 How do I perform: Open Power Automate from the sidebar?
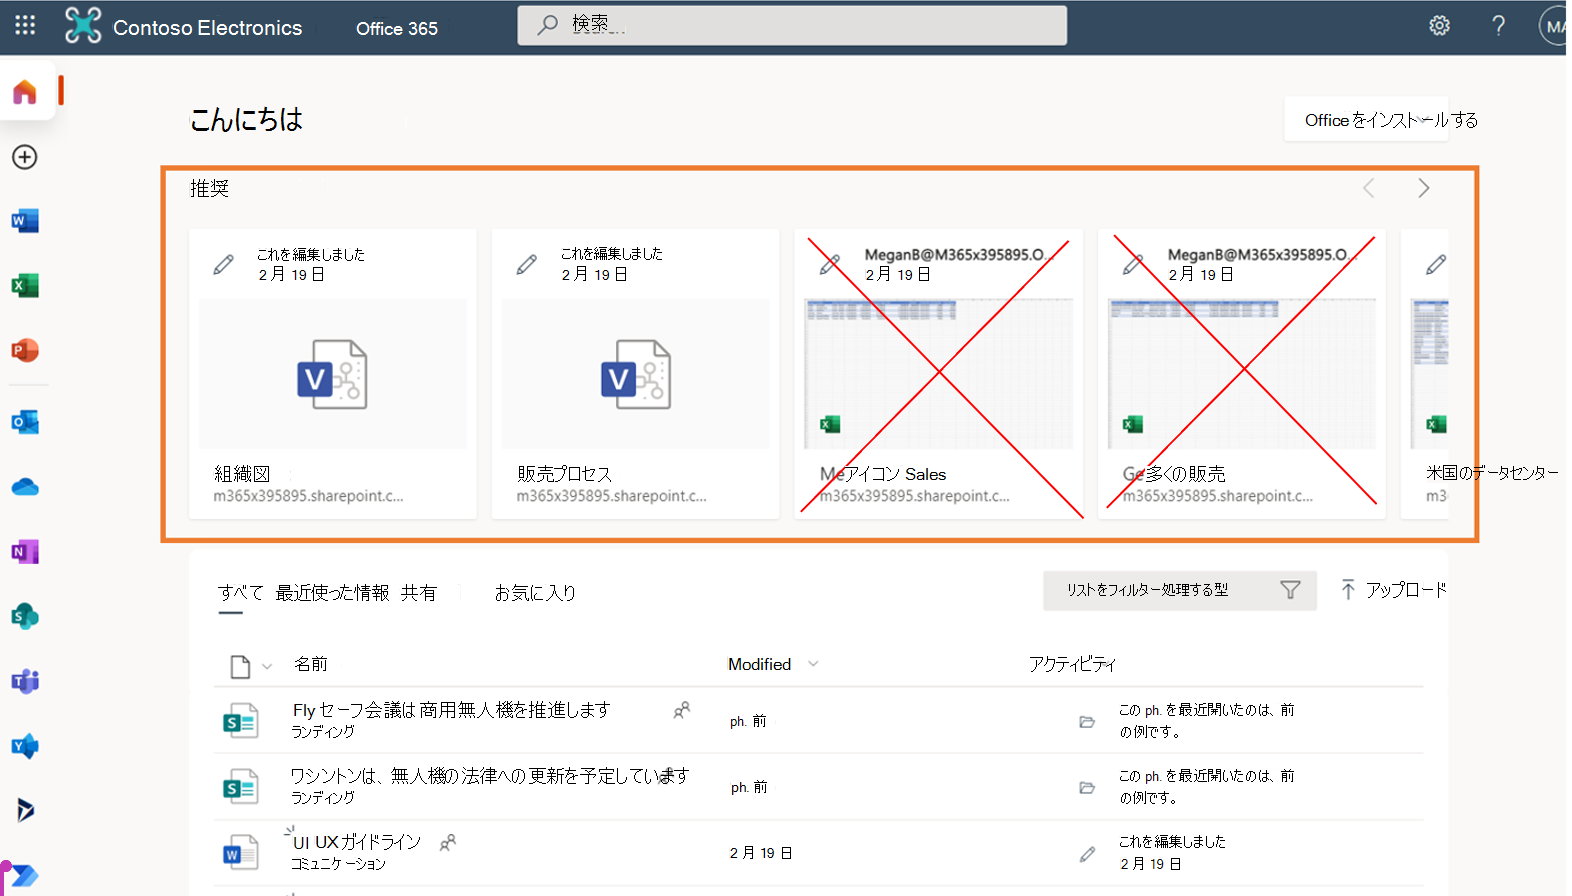25,875
